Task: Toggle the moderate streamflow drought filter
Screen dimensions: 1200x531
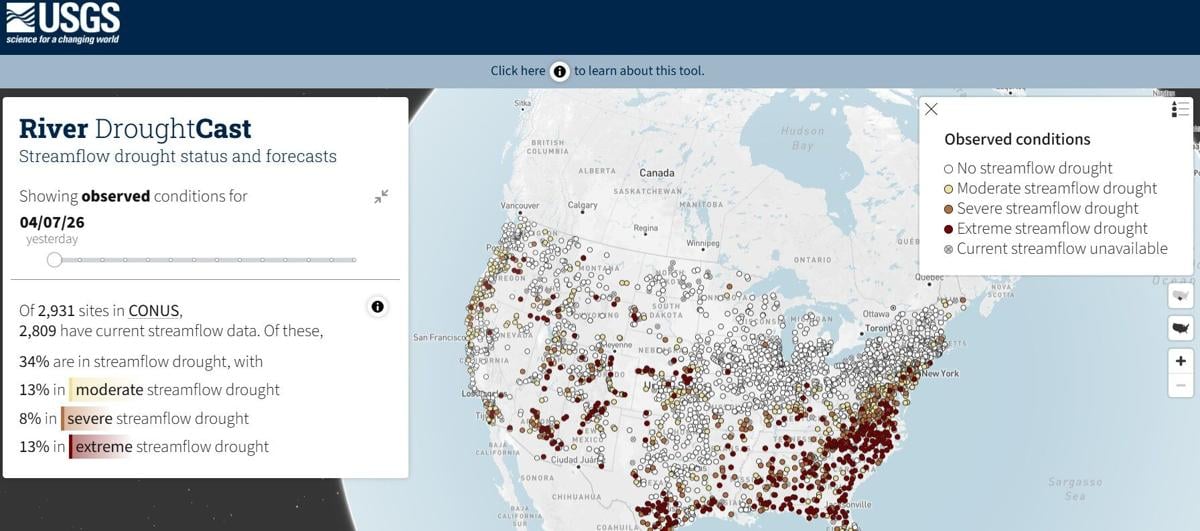Action: (x=109, y=390)
